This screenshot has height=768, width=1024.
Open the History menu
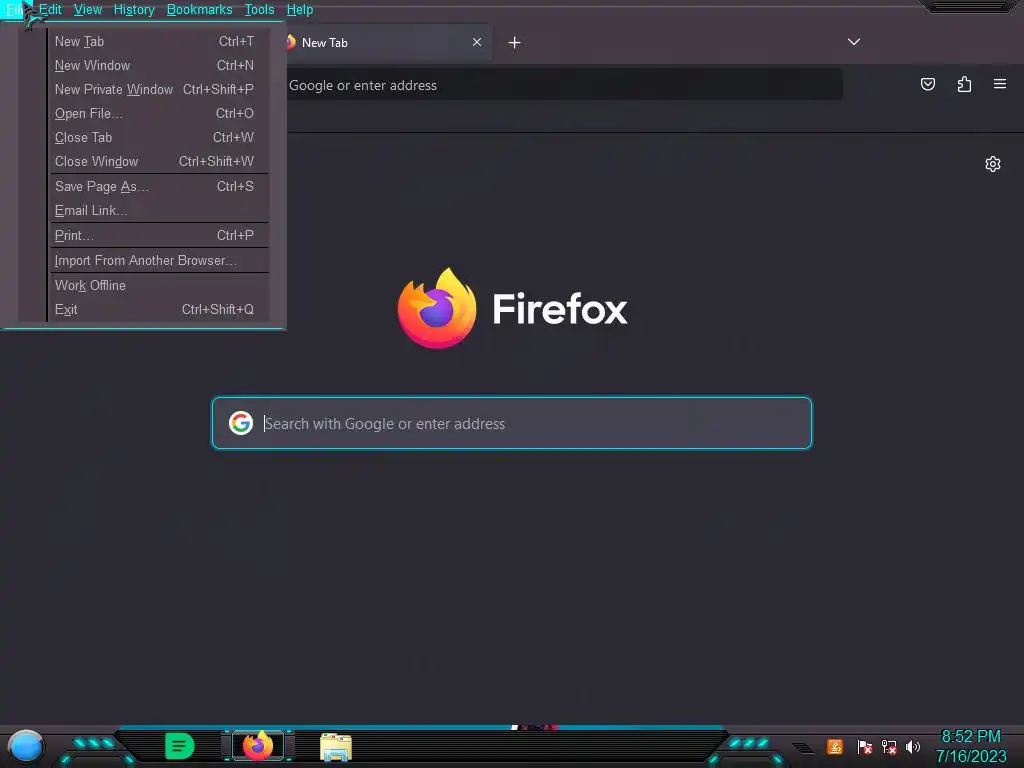pos(134,9)
